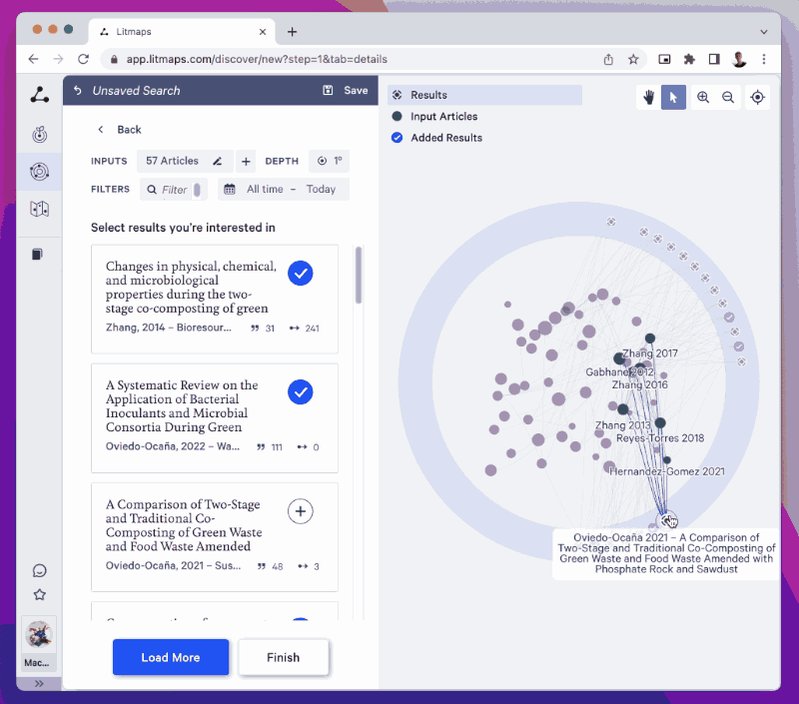799x704 pixels.
Task: Toggle Input Articles legend item
Action: pos(435,116)
